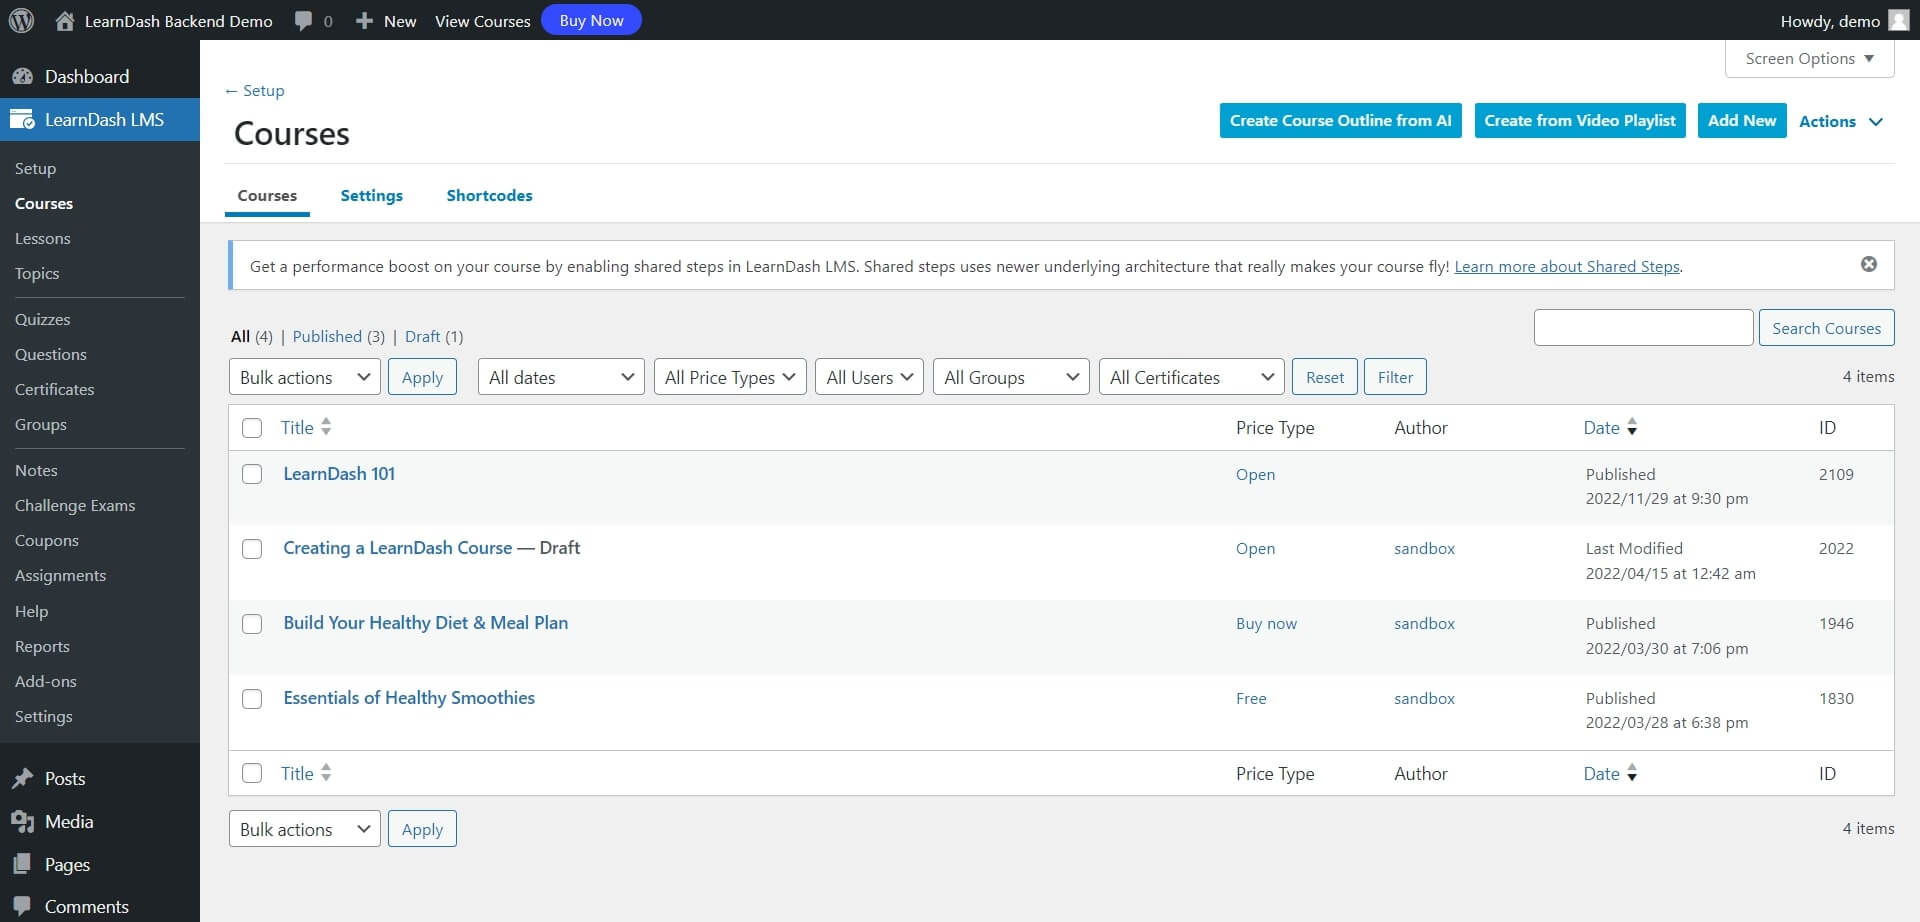
Task: Click the home icon beside LearnDash Backend Demo
Action: [65, 21]
